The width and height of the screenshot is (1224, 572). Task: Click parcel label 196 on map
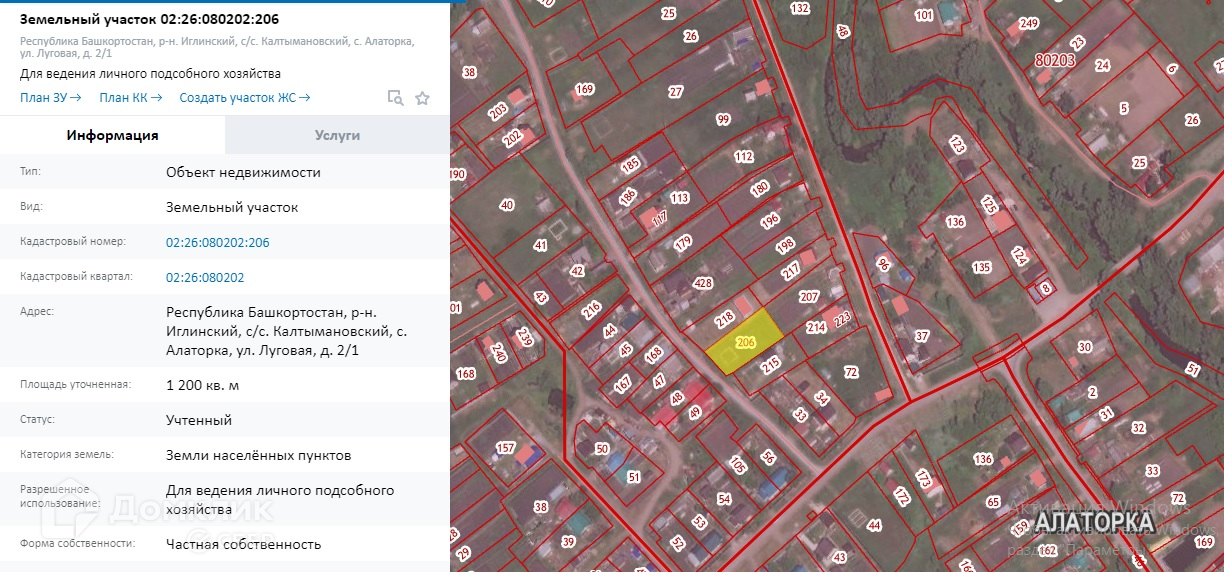770,220
